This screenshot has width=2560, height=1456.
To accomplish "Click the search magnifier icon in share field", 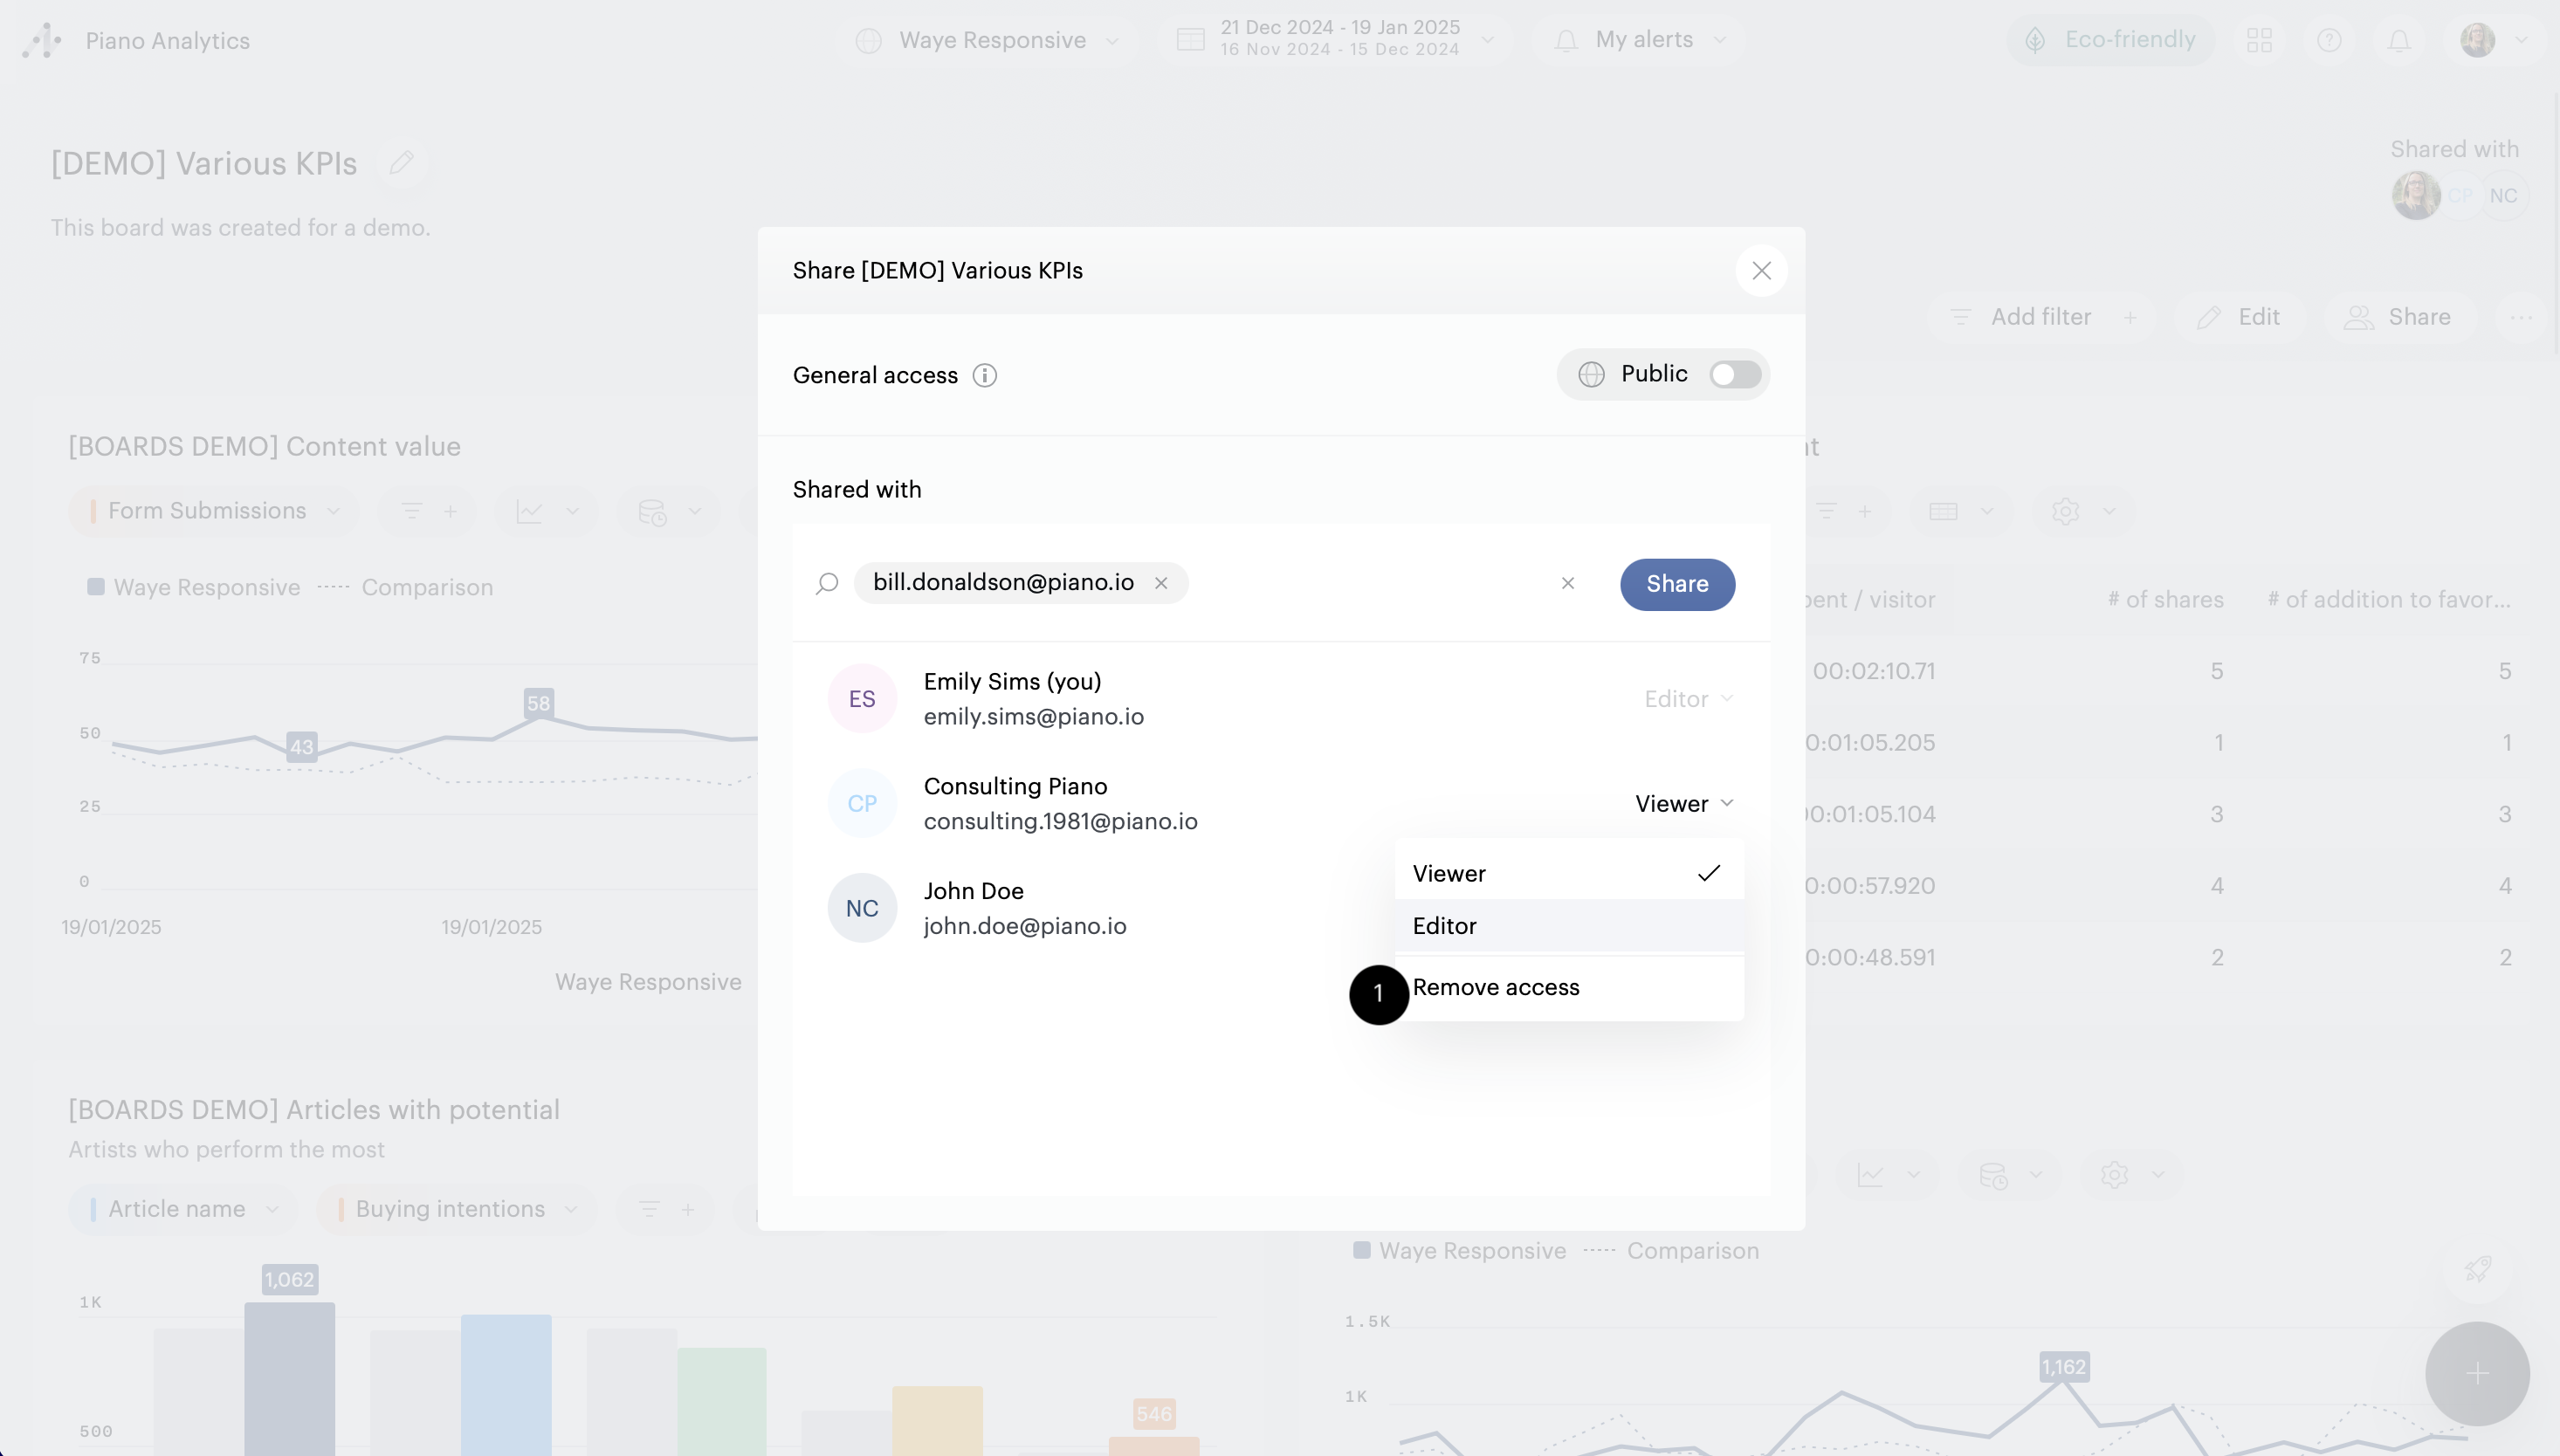I will pyautogui.click(x=827, y=583).
